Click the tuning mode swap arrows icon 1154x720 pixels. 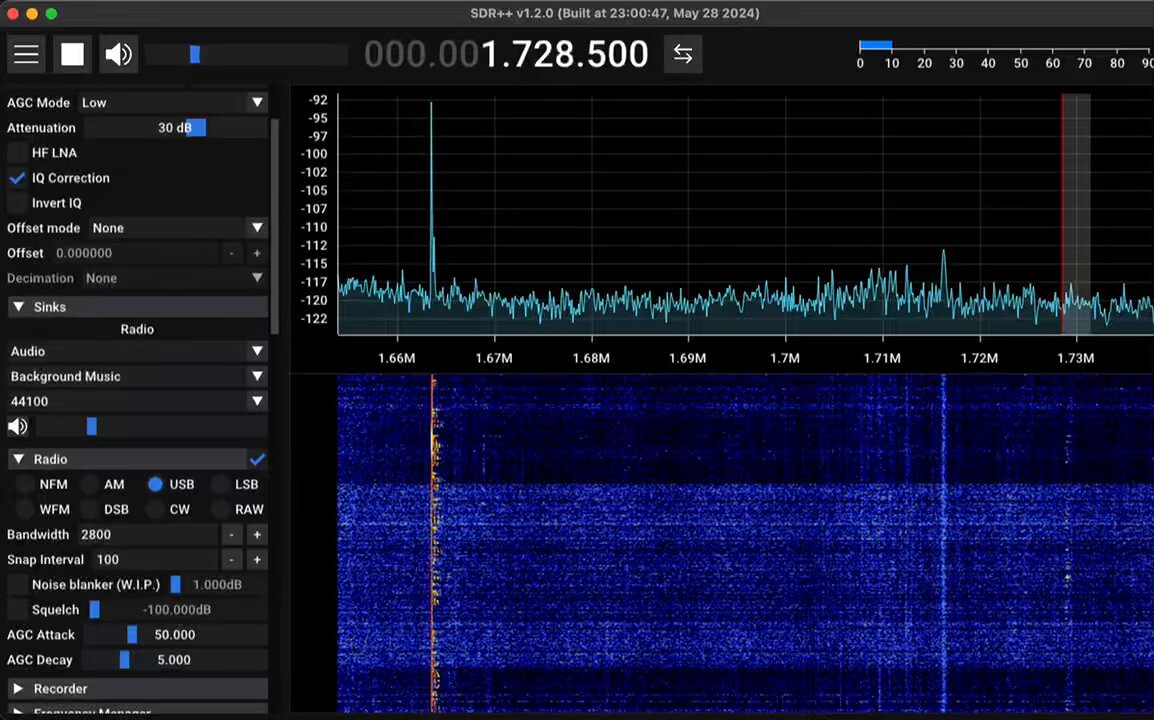click(x=683, y=54)
